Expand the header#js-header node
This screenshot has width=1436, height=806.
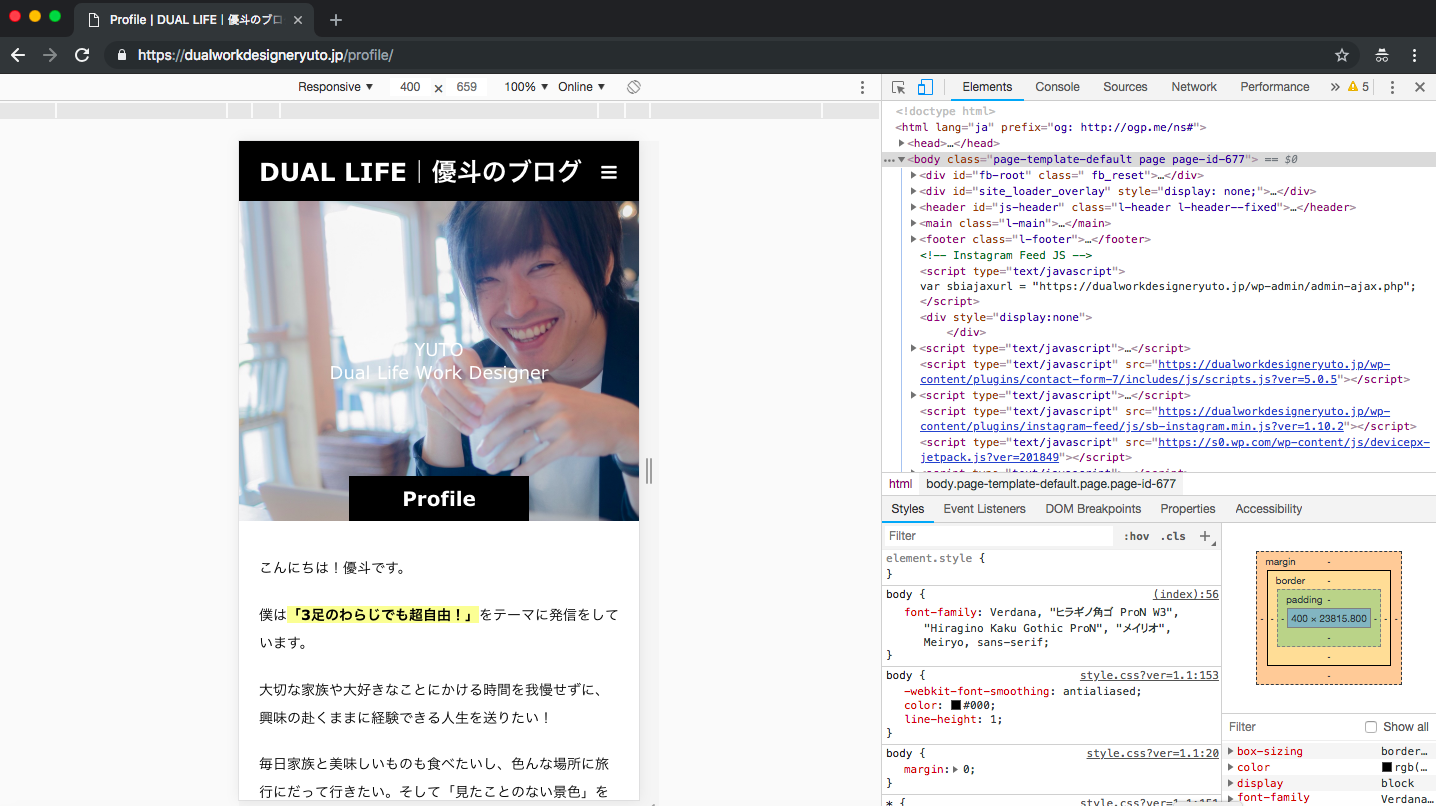tap(913, 208)
